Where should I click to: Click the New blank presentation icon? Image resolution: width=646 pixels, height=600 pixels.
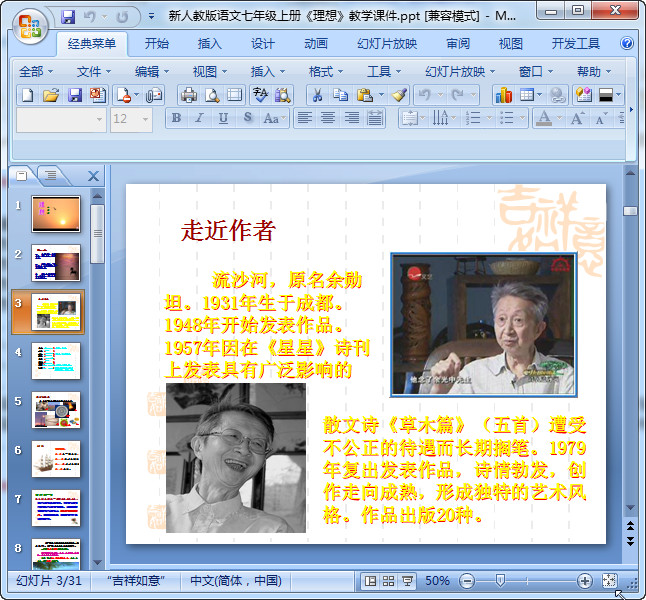(x=28, y=95)
